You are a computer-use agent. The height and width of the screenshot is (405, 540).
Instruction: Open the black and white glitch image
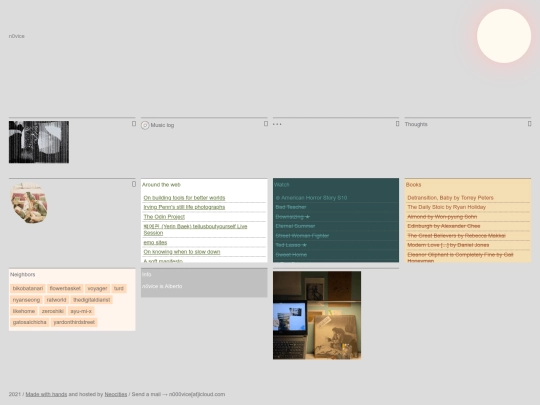(39, 142)
